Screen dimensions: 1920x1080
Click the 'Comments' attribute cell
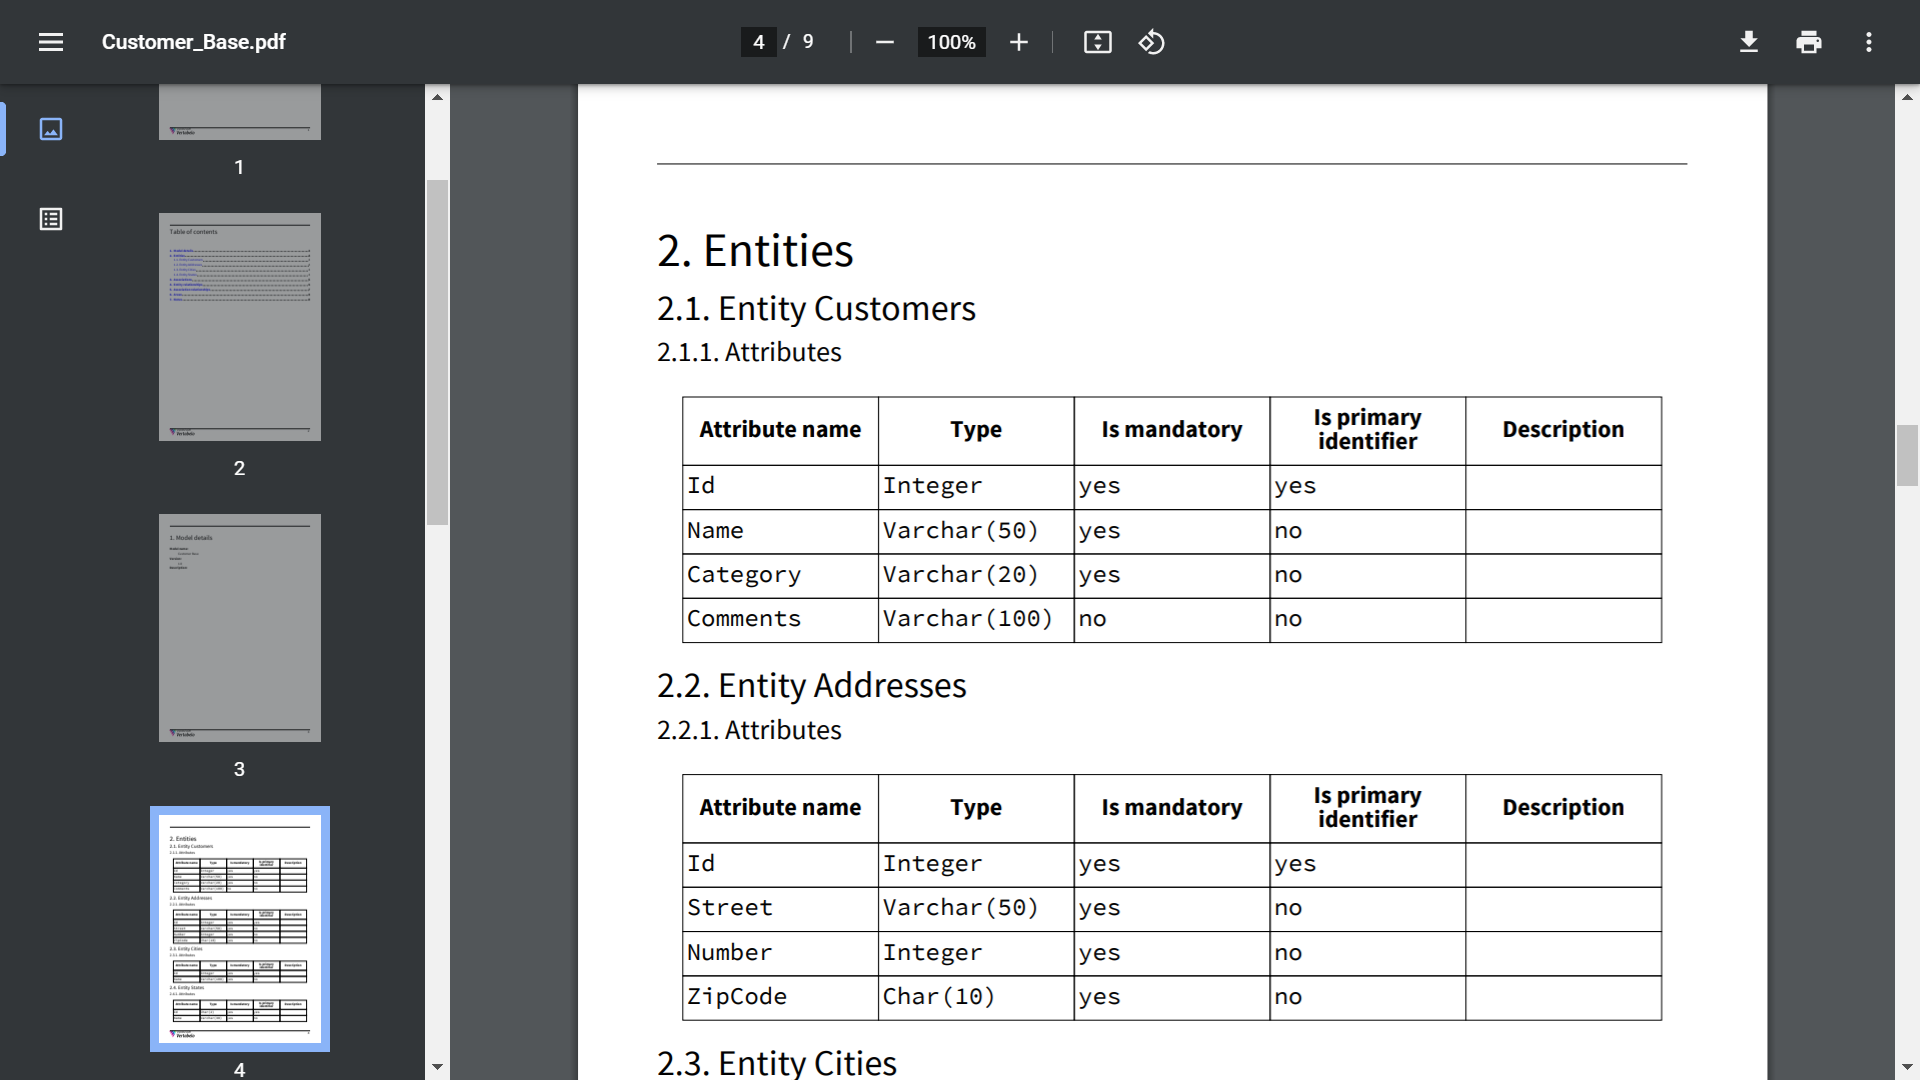point(780,619)
